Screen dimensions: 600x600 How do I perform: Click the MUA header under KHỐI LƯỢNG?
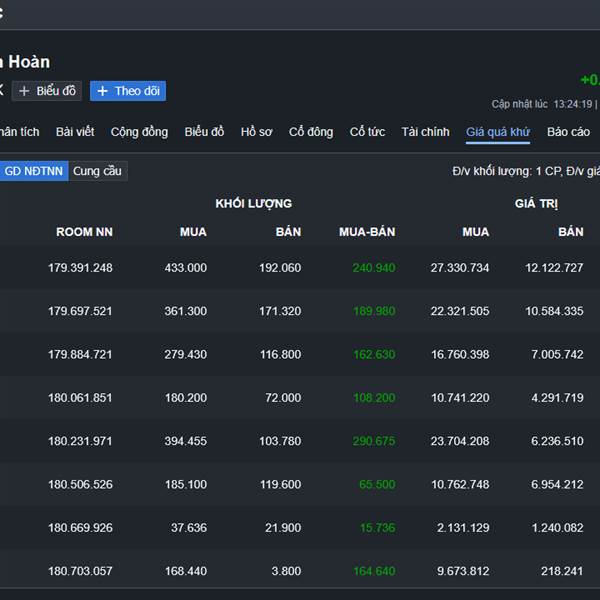193,232
